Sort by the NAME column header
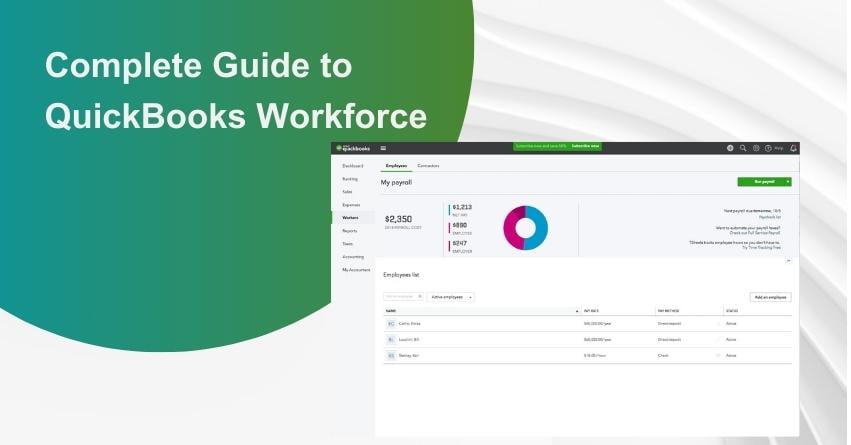This screenshot has height=445, width=851. coord(391,311)
